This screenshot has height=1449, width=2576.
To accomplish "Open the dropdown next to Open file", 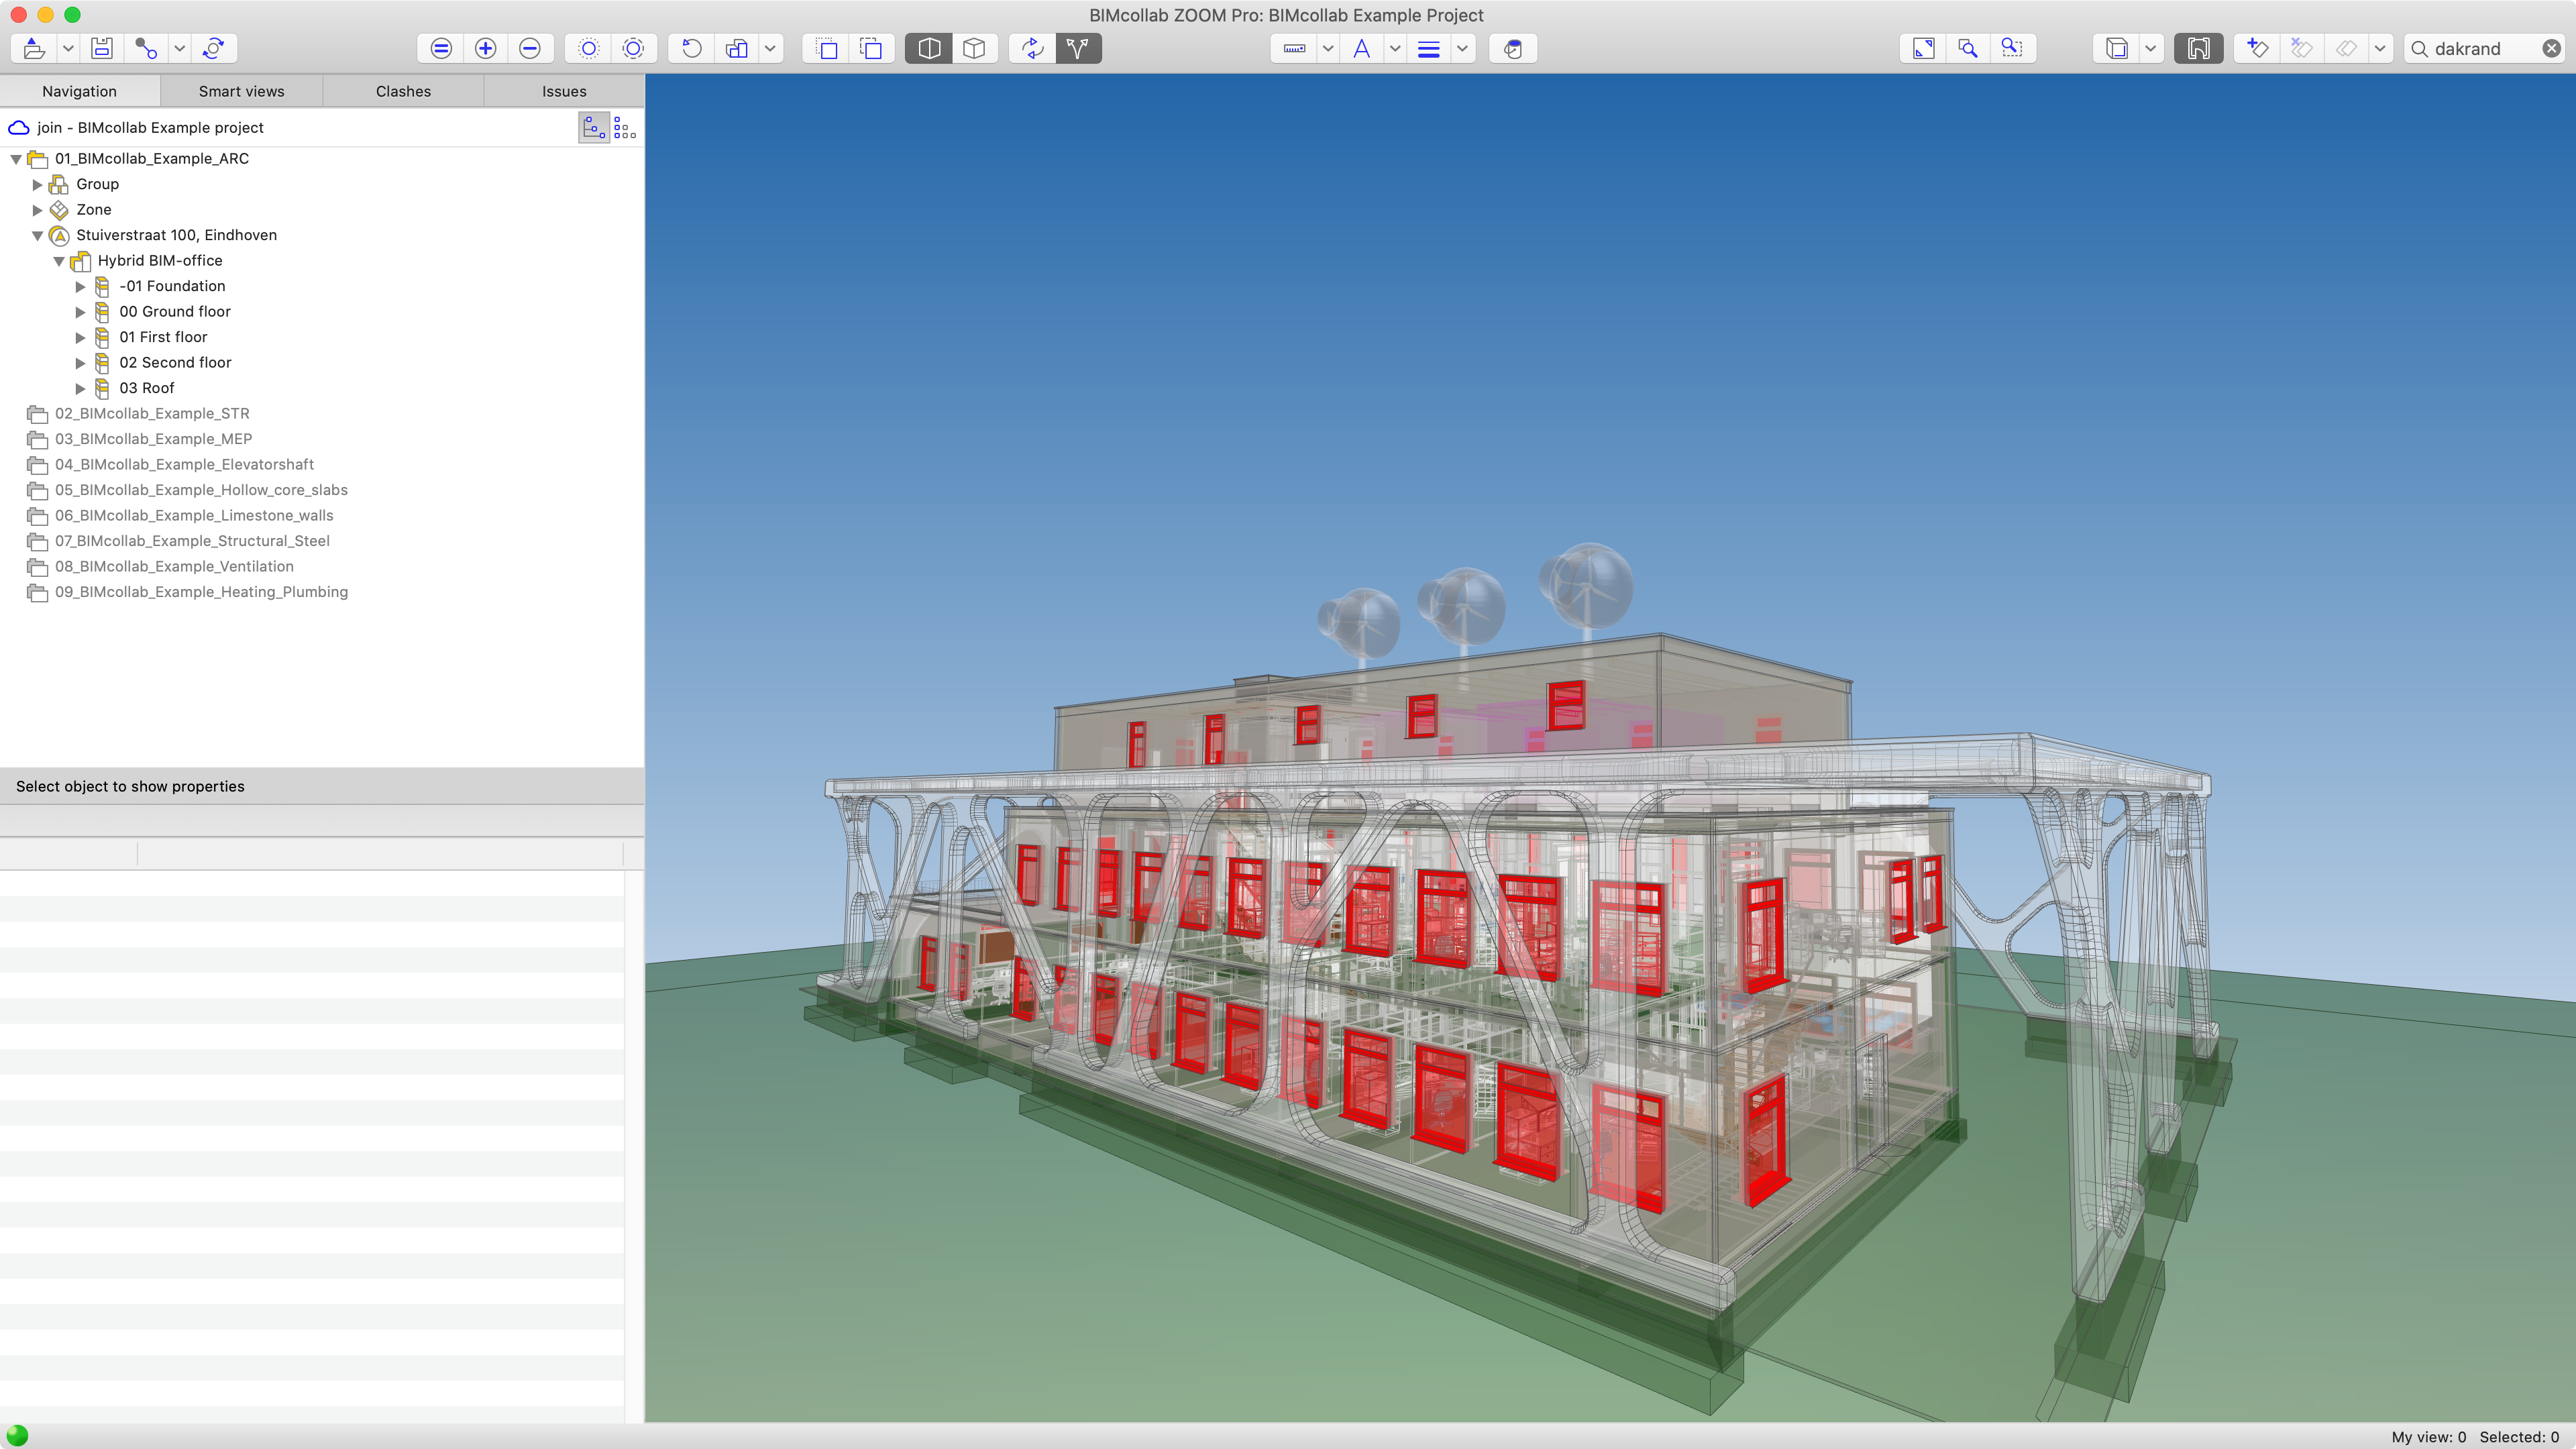I will click(68, 48).
